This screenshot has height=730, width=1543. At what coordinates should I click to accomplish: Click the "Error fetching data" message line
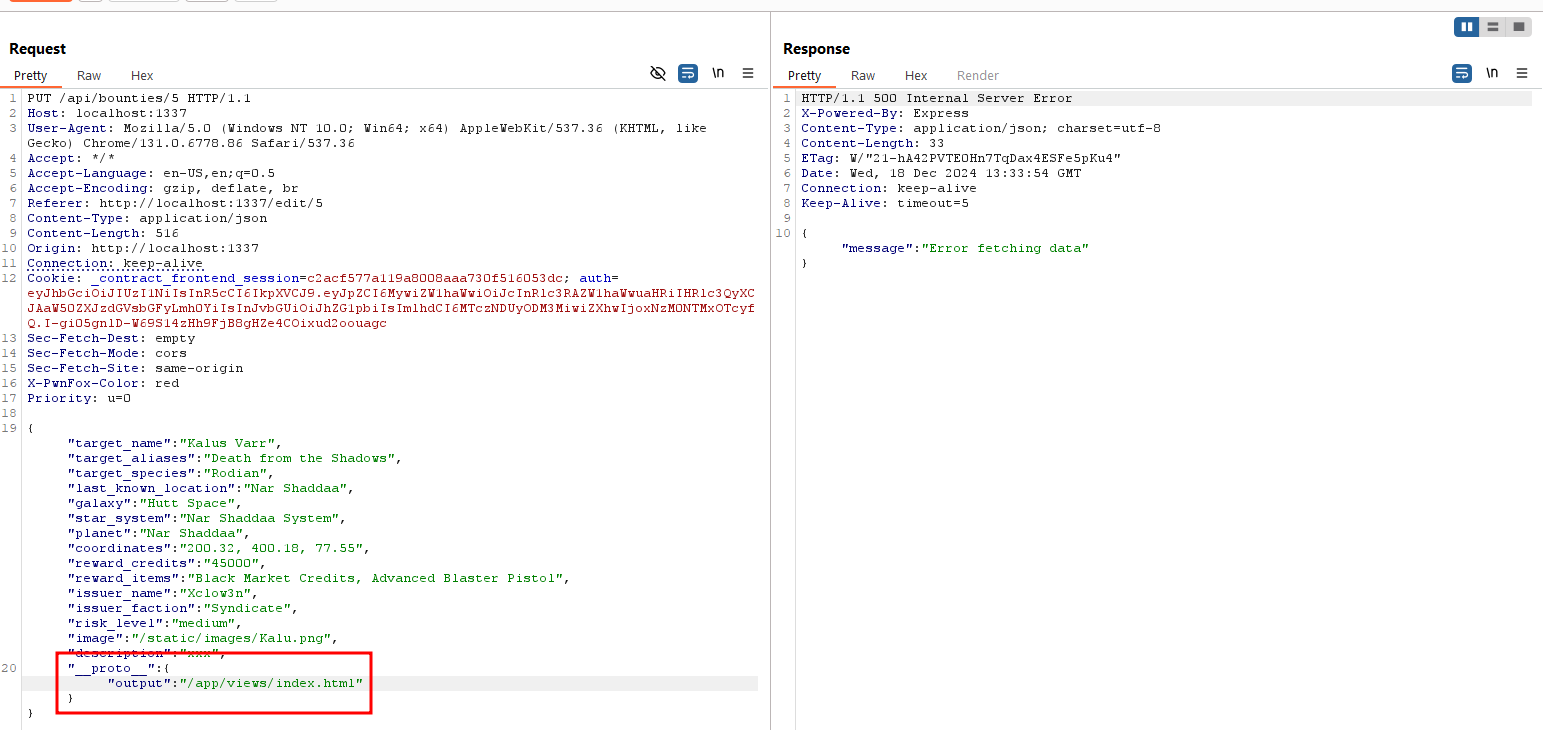coord(965,248)
